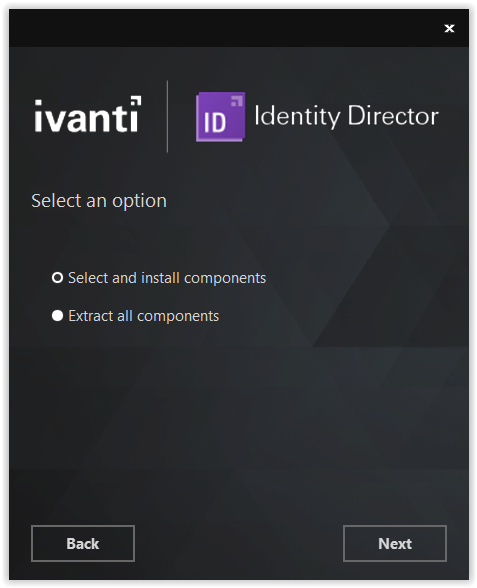Click the Select an option heading
Image resolution: width=477 pixels, height=588 pixels.
(x=99, y=201)
